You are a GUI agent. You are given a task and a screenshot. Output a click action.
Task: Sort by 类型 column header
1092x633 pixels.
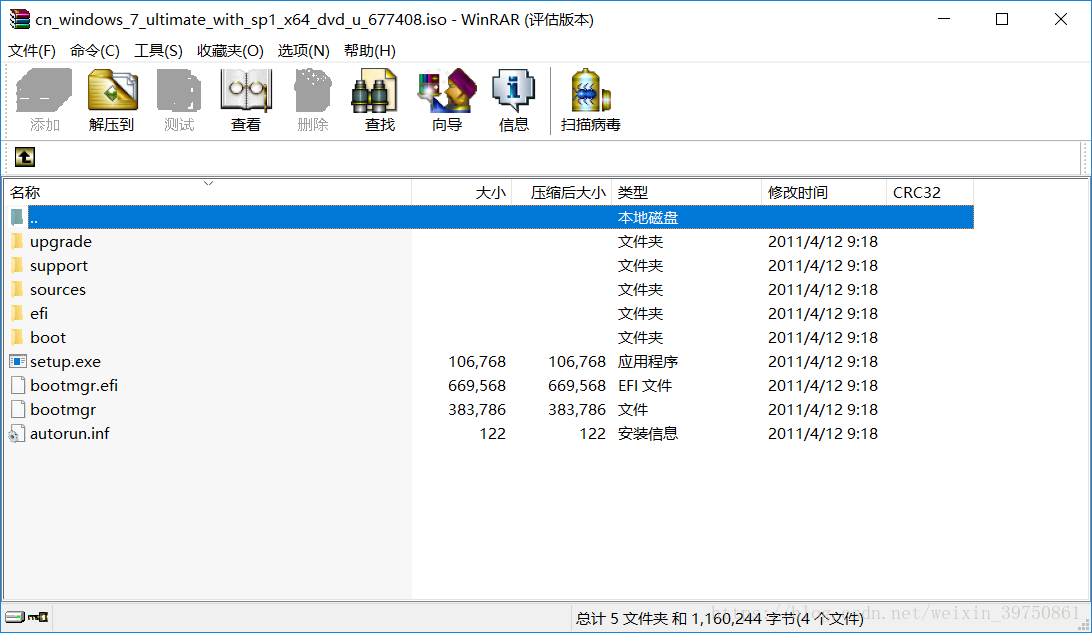pos(687,192)
